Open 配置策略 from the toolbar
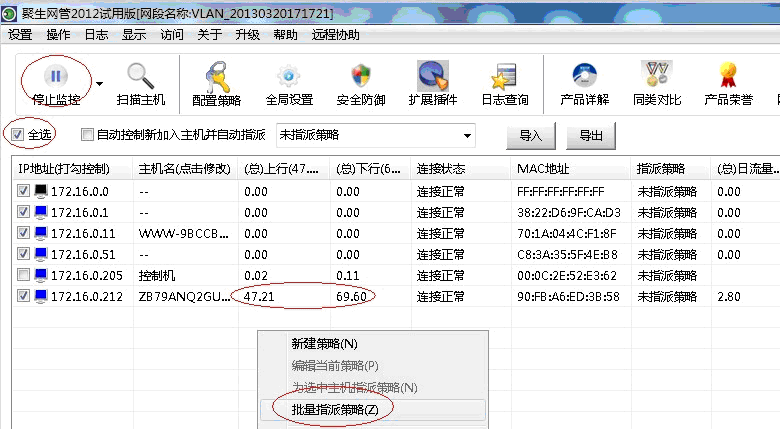Screen dimensions: 780x429 pyautogui.click(x=217, y=76)
